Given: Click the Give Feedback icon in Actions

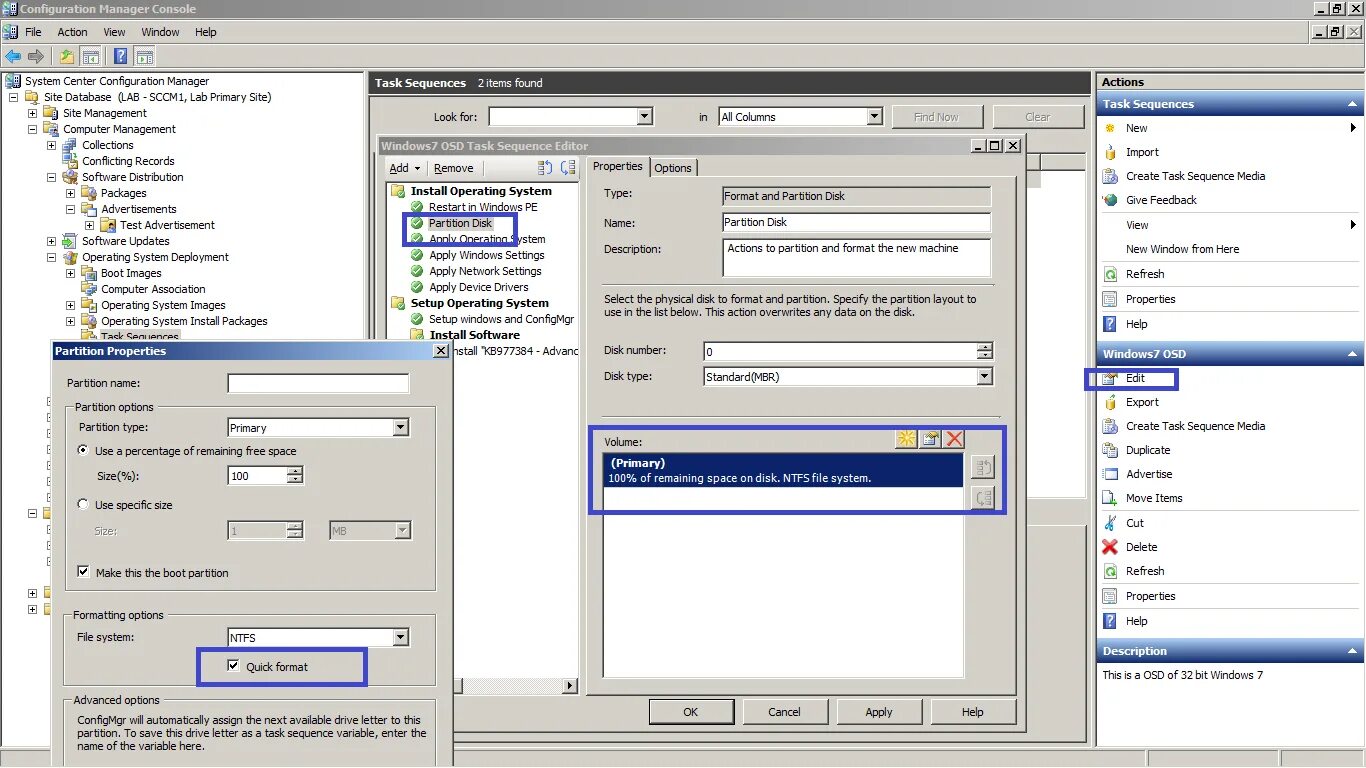Looking at the screenshot, I should (x=1110, y=200).
